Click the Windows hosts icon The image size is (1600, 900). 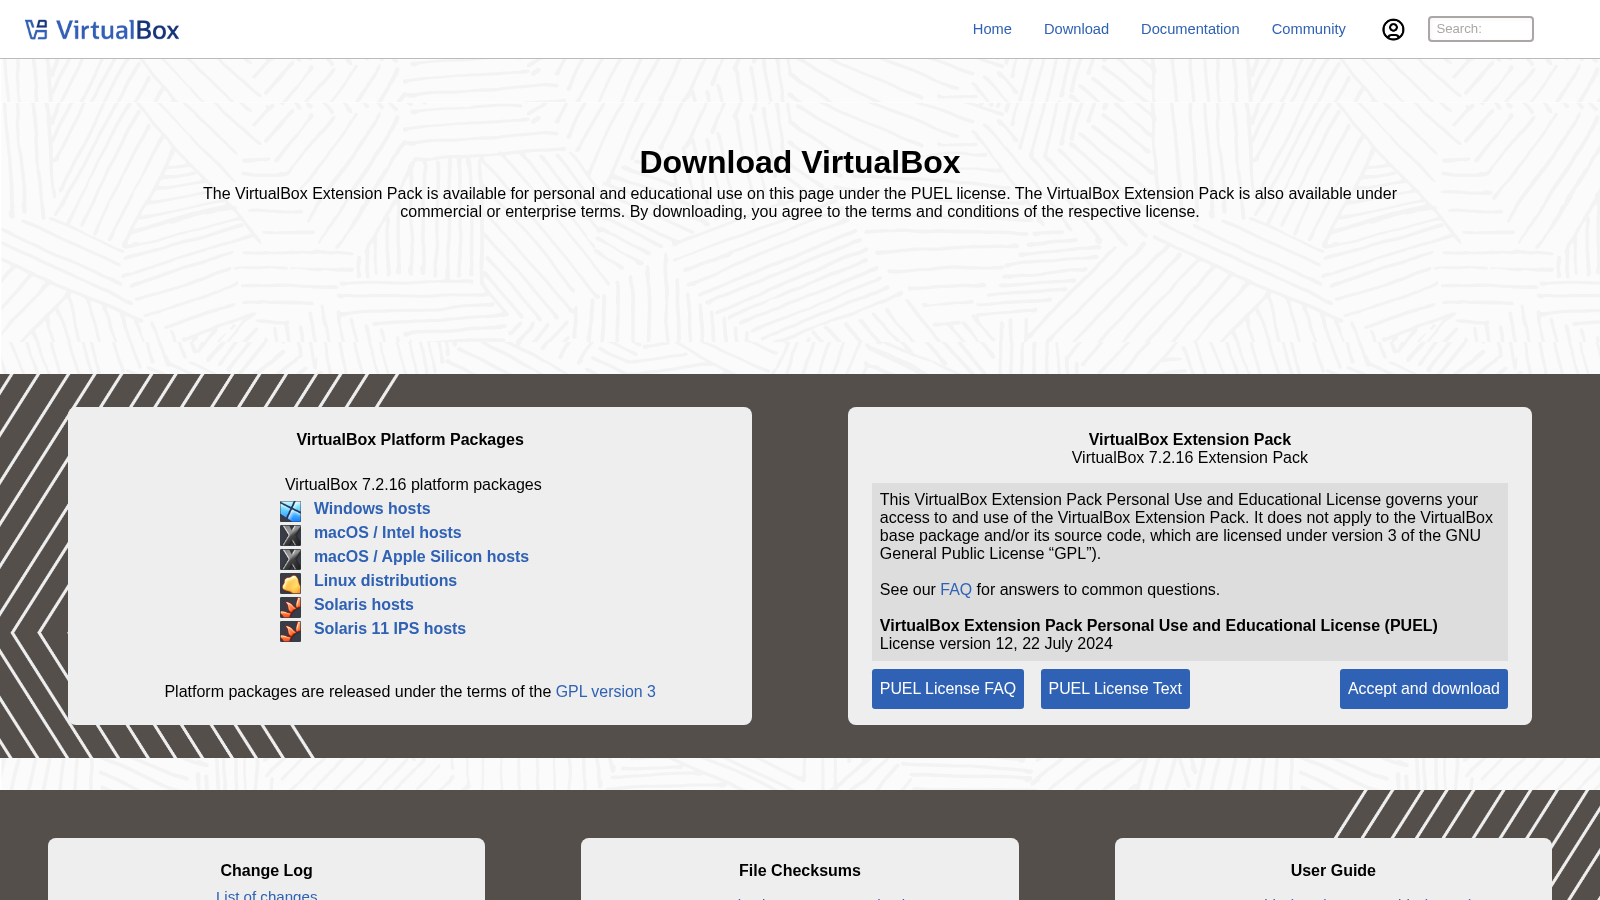click(290, 511)
